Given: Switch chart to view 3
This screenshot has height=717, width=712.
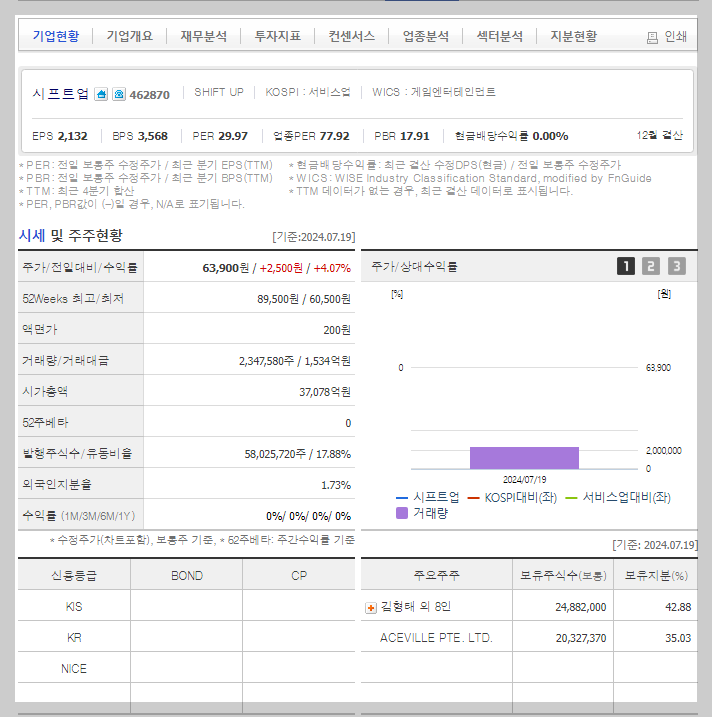Looking at the screenshot, I should 676,266.
